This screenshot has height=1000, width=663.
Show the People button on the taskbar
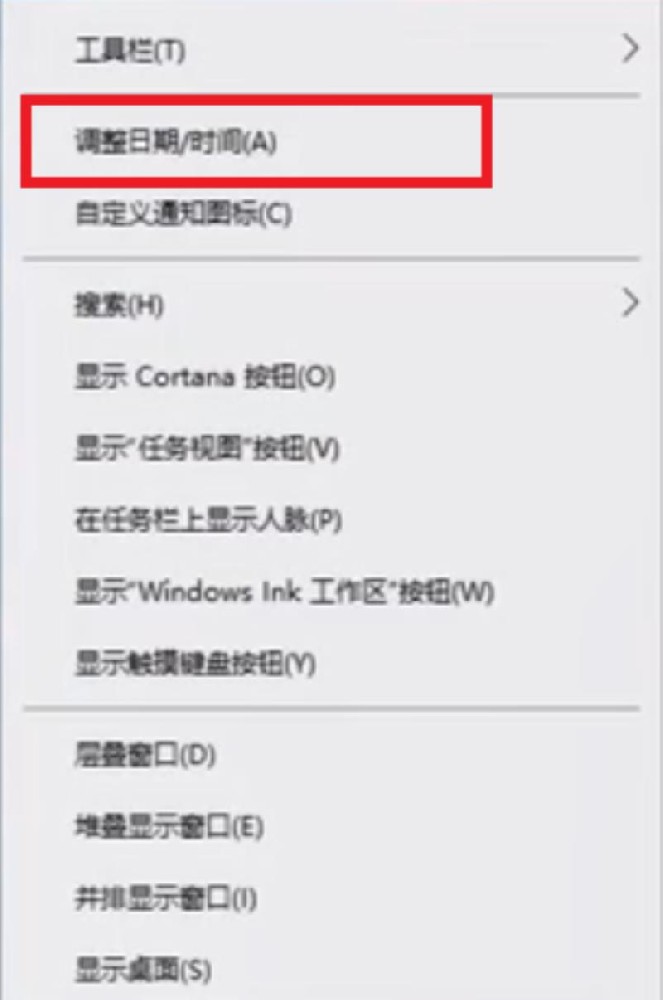tap(332, 520)
